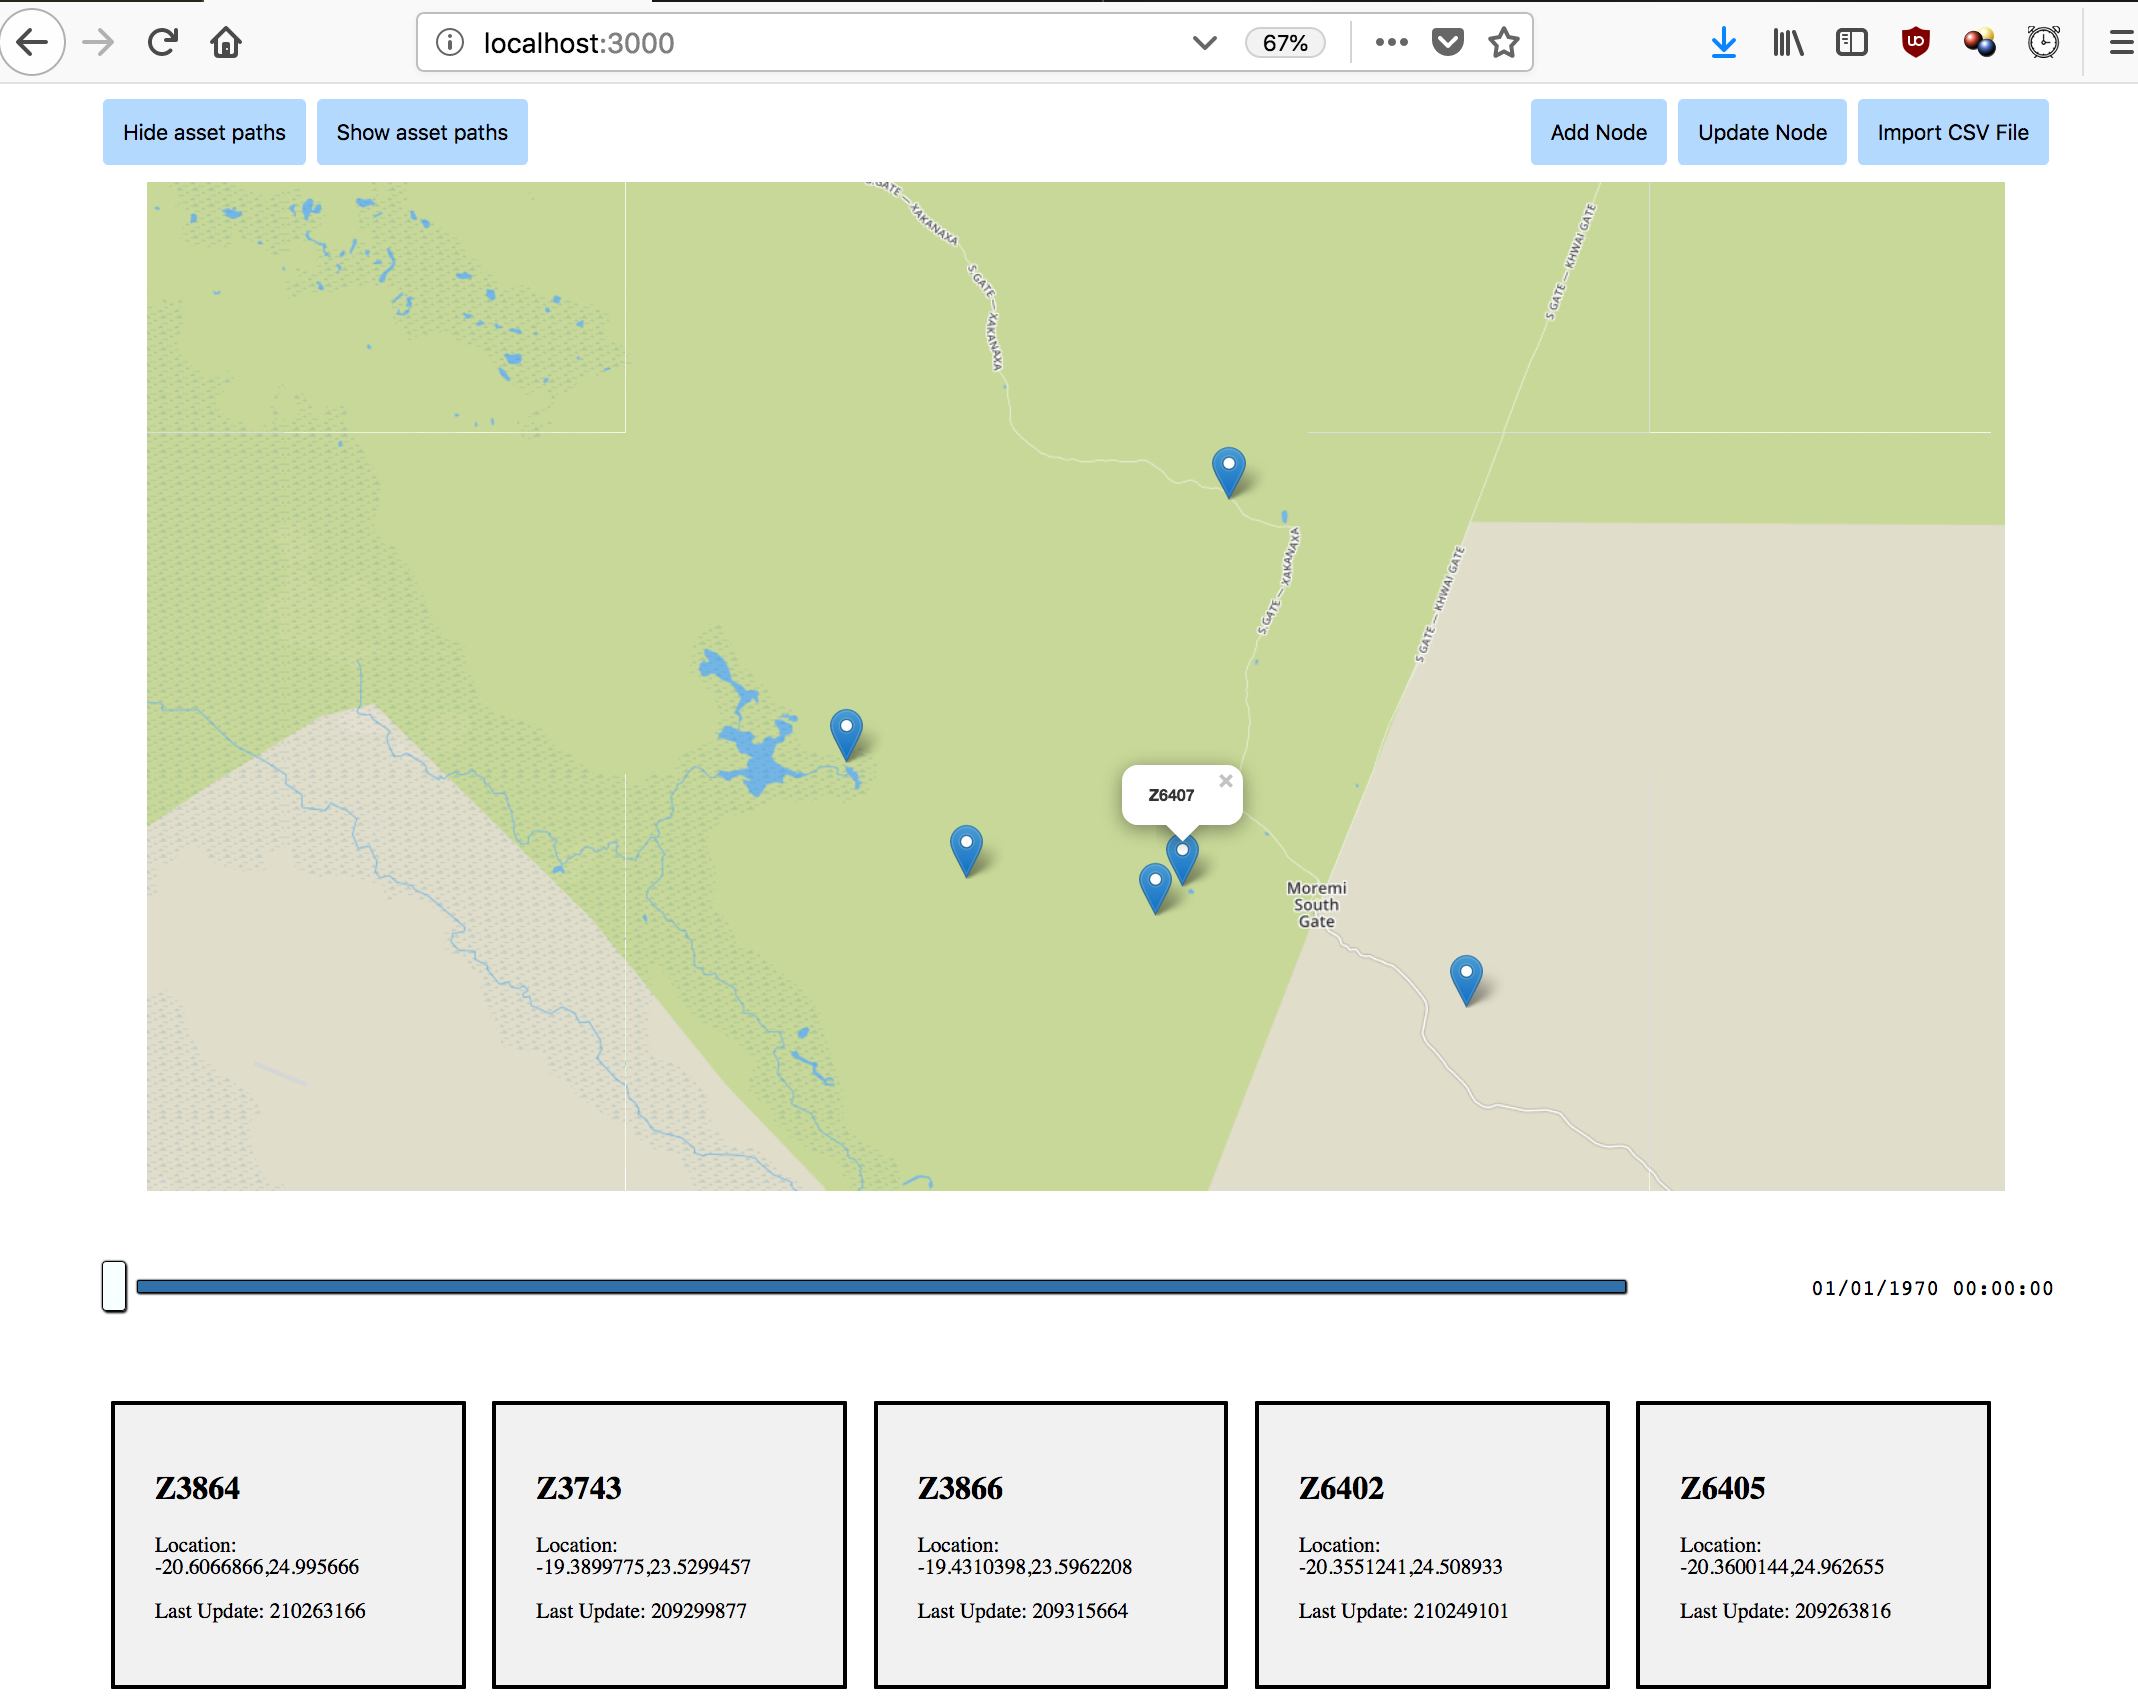Toggle the sidebar panel icon

pos(1851,42)
